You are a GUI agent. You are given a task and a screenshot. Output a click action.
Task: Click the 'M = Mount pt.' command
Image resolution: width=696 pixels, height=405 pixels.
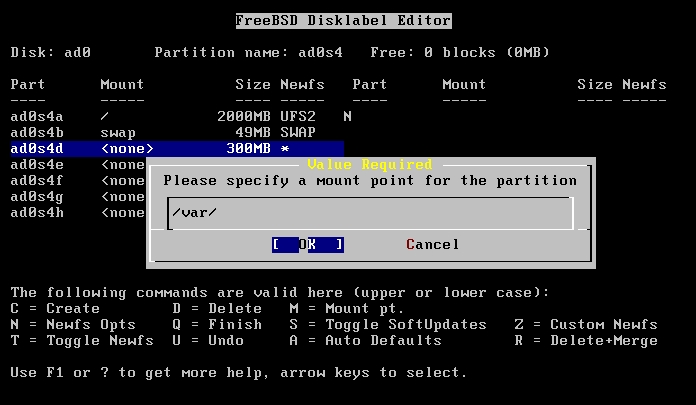(347, 309)
